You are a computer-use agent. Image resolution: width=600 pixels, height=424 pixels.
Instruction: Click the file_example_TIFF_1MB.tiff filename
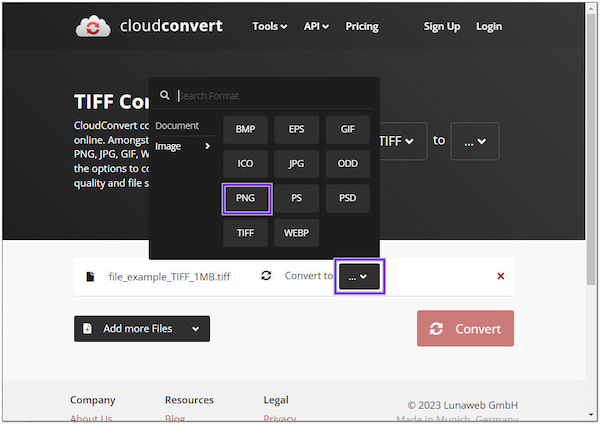[x=170, y=276]
